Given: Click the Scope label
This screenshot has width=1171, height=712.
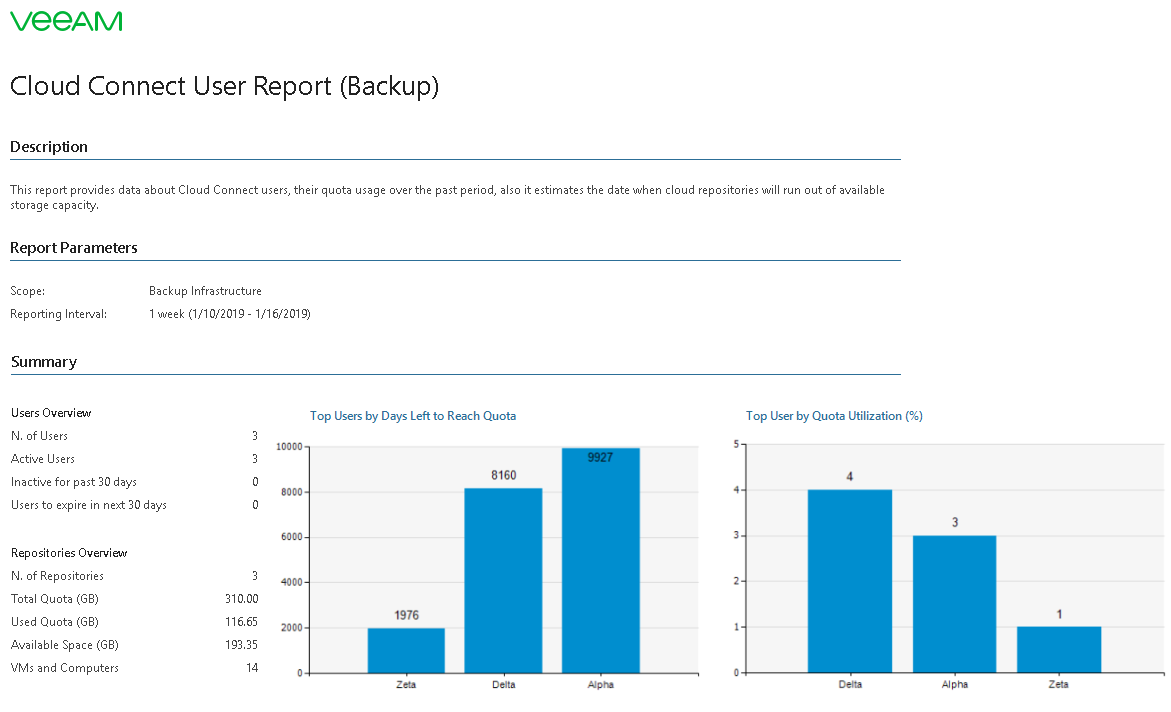Looking at the screenshot, I should 28,291.
